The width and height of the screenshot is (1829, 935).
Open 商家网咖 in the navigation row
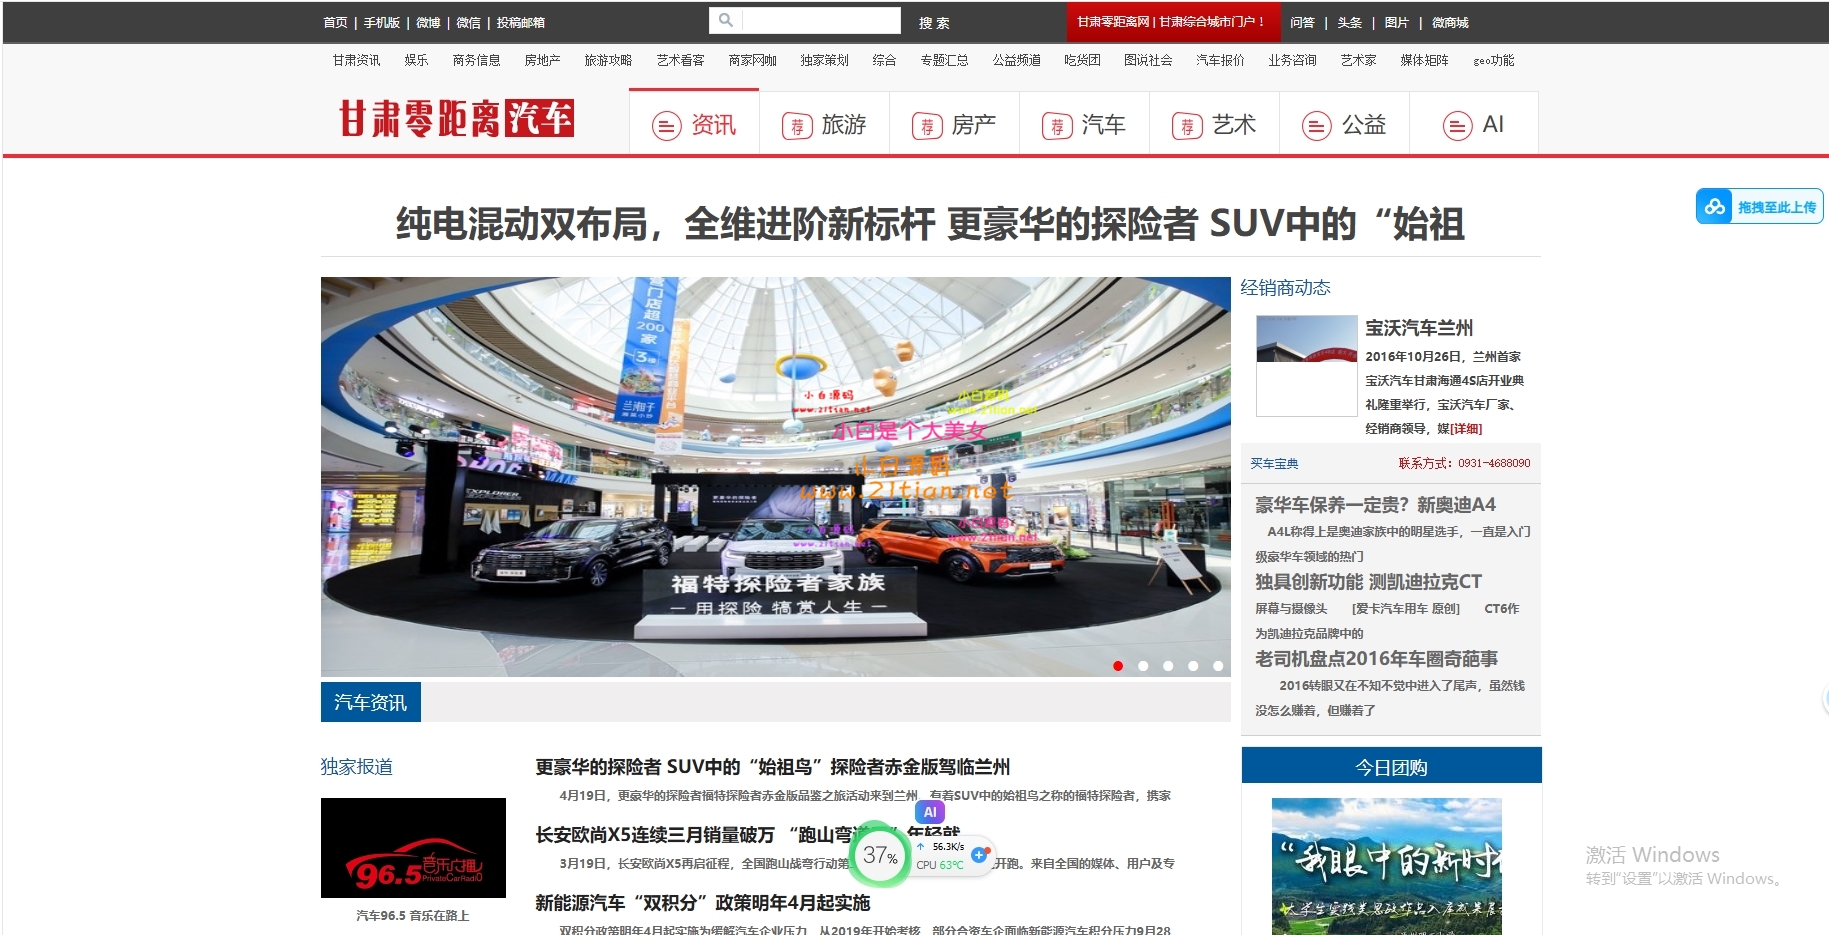tap(752, 60)
